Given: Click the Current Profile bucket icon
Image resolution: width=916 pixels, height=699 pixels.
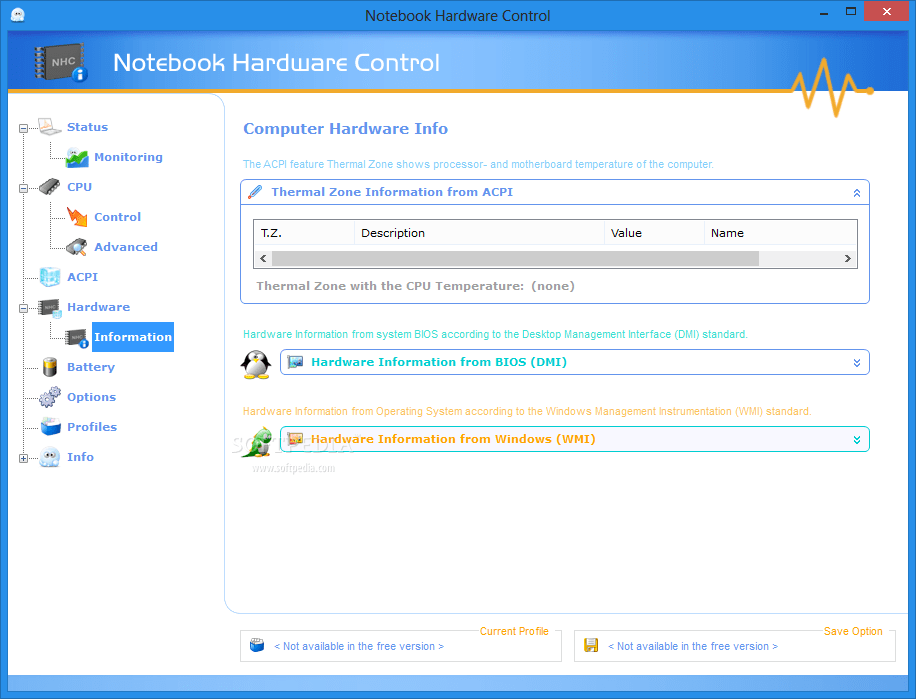Looking at the screenshot, I should 257,645.
